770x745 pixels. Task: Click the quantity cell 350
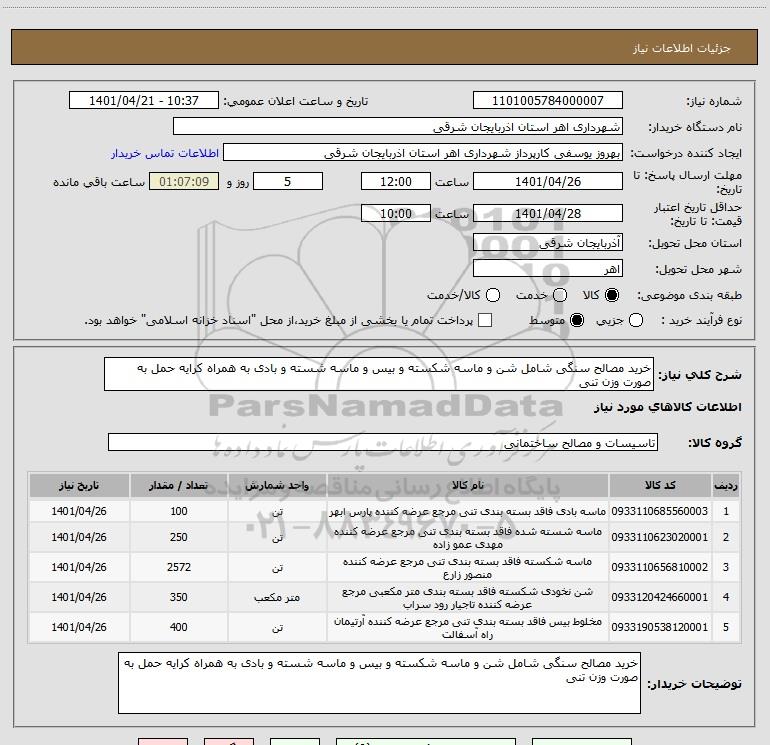(x=179, y=597)
